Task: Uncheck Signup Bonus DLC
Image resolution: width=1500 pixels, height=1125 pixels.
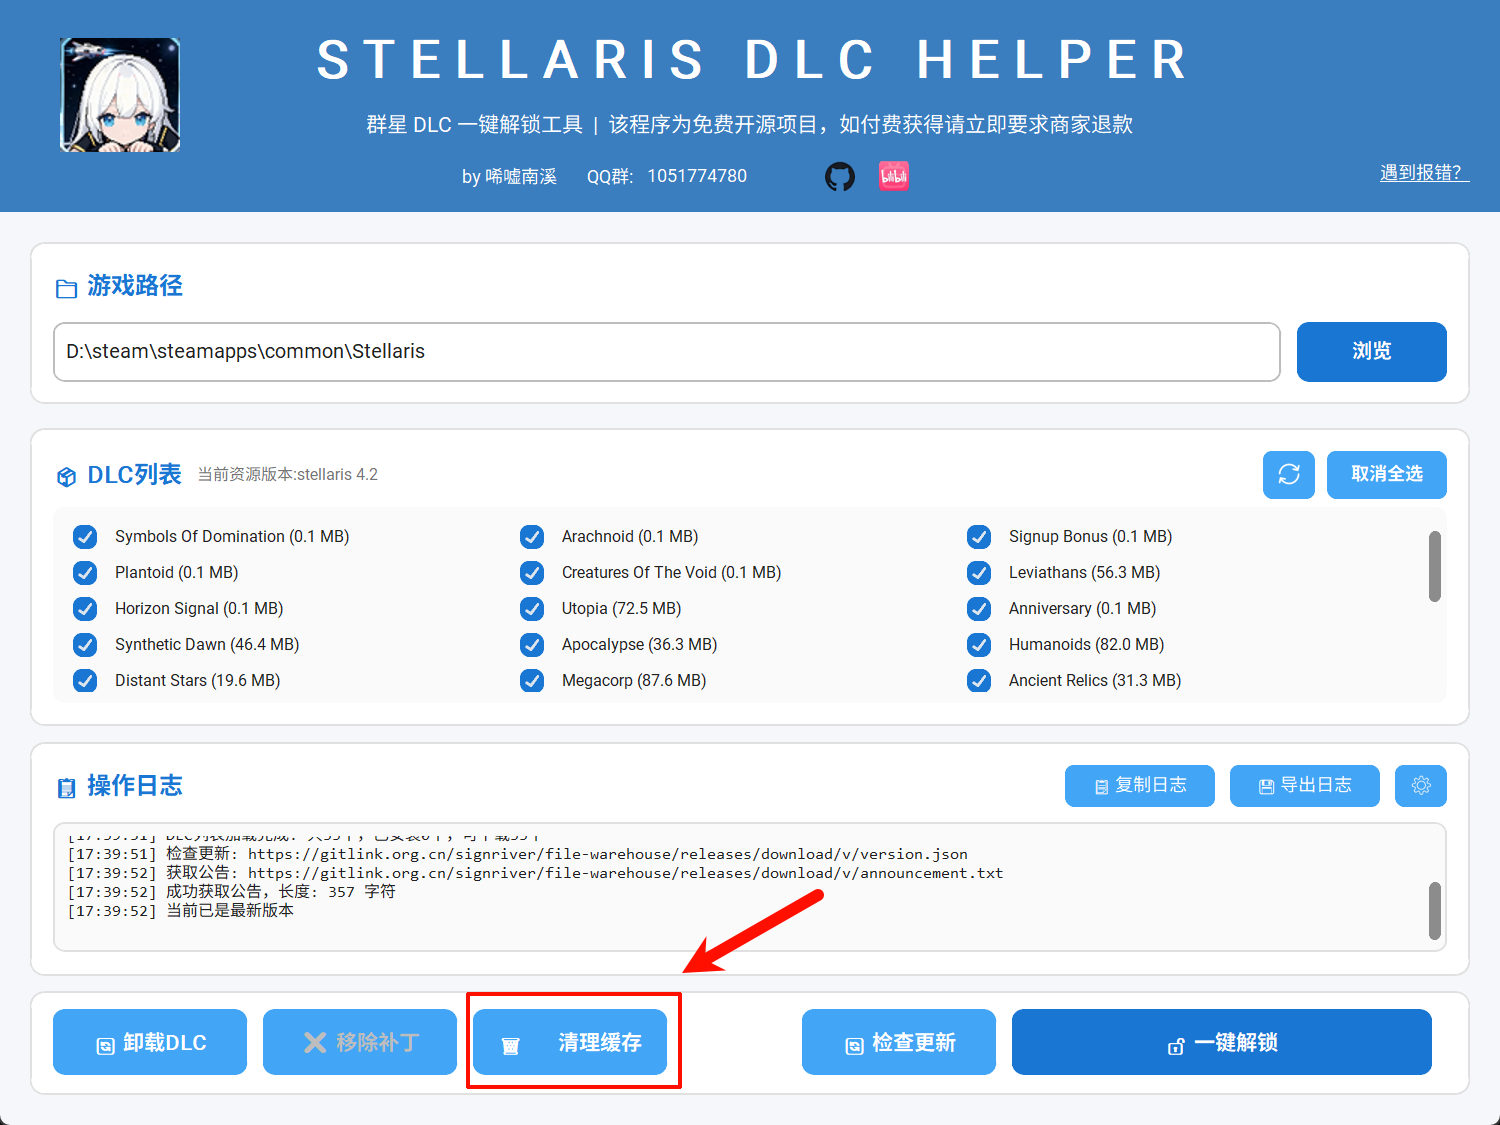Action: [x=979, y=537]
